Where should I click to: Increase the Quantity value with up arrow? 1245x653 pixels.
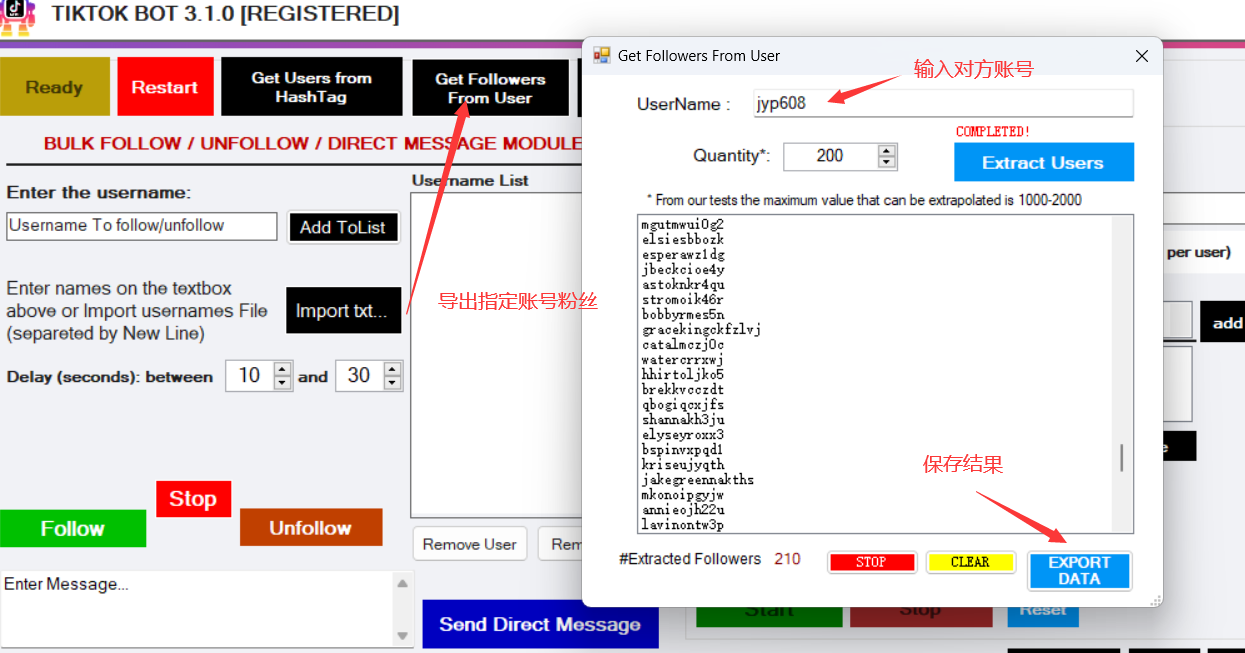coord(886,151)
